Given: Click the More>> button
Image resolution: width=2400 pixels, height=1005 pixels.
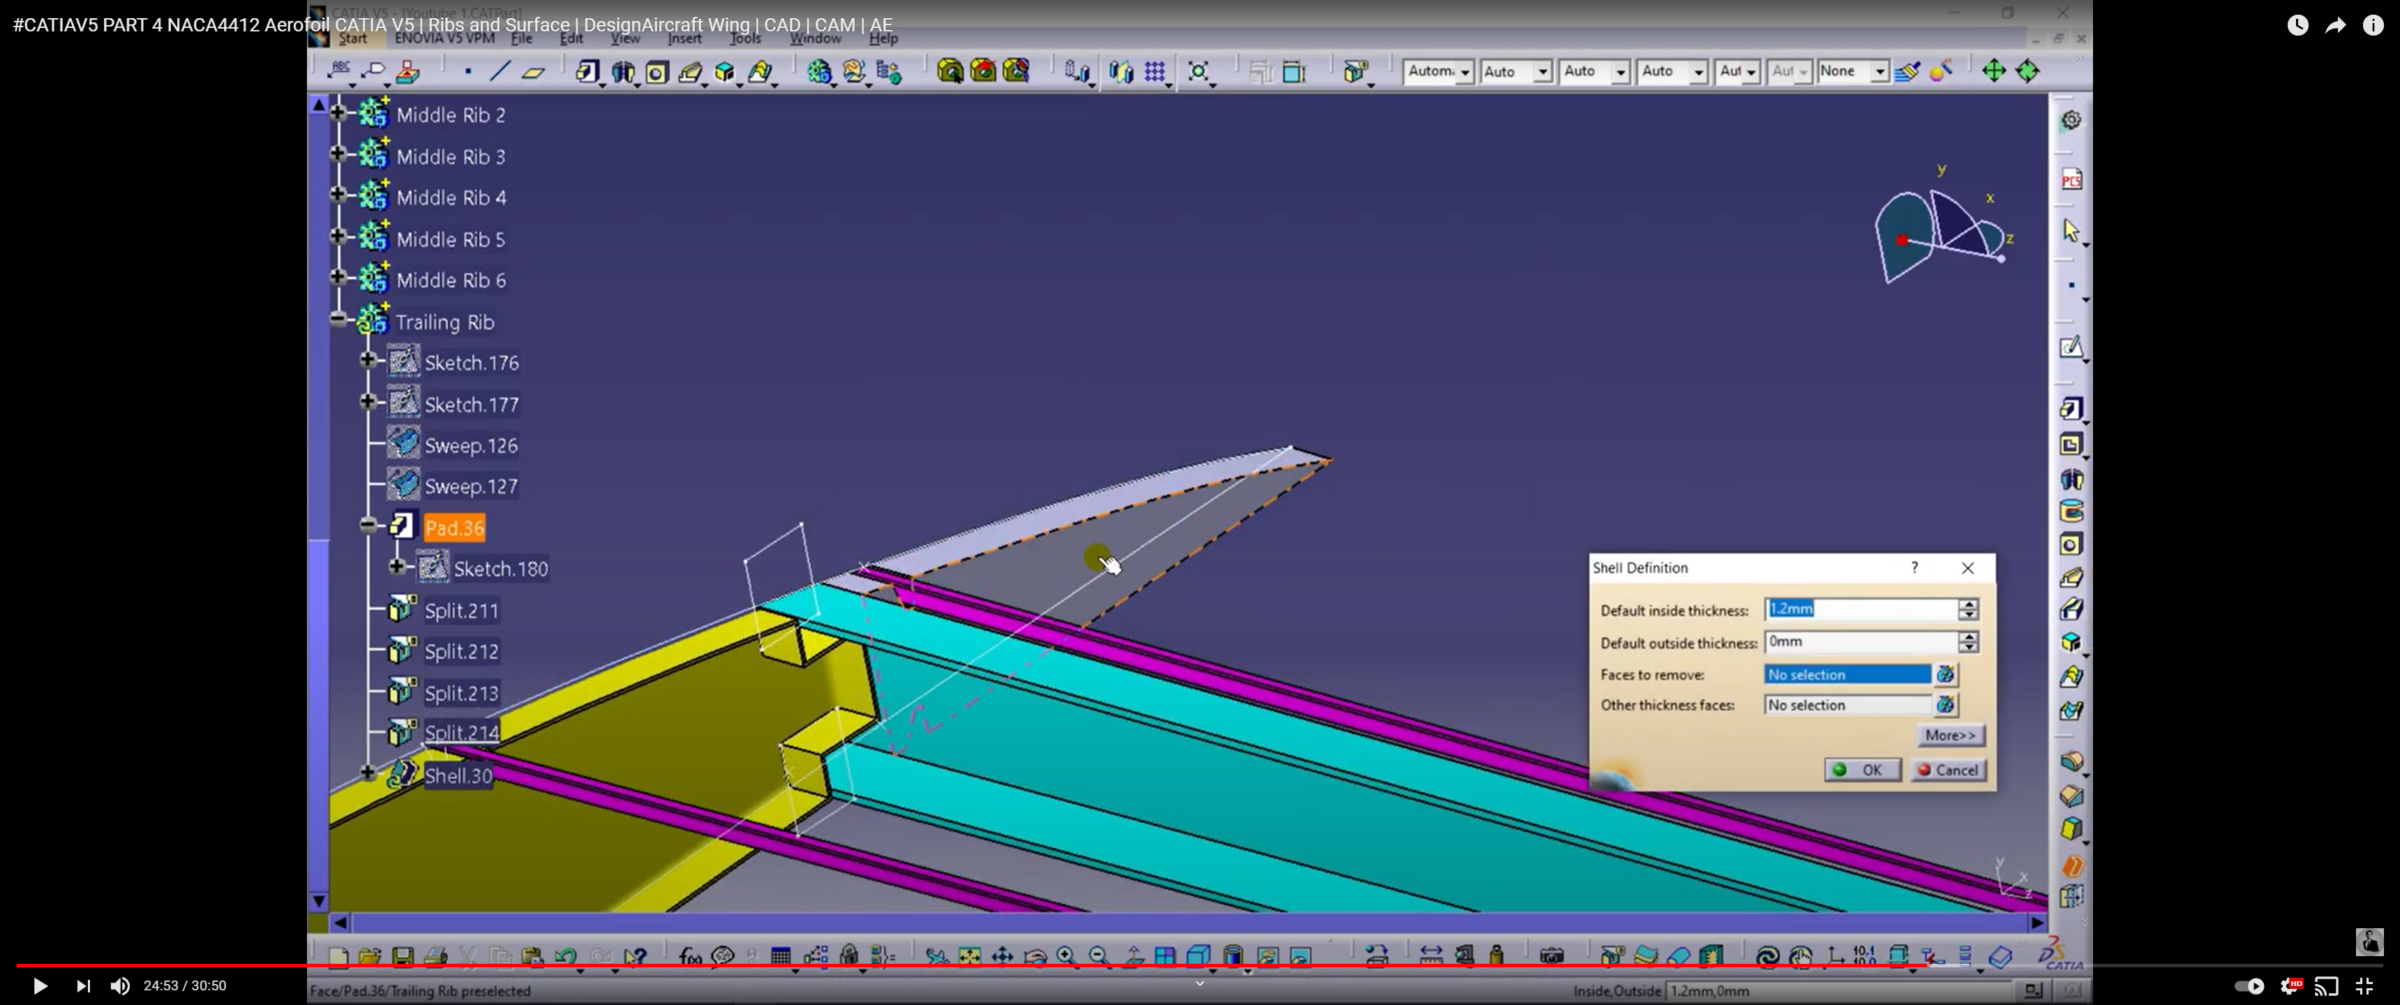Looking at the screenshot, I should coord(1950,736).
